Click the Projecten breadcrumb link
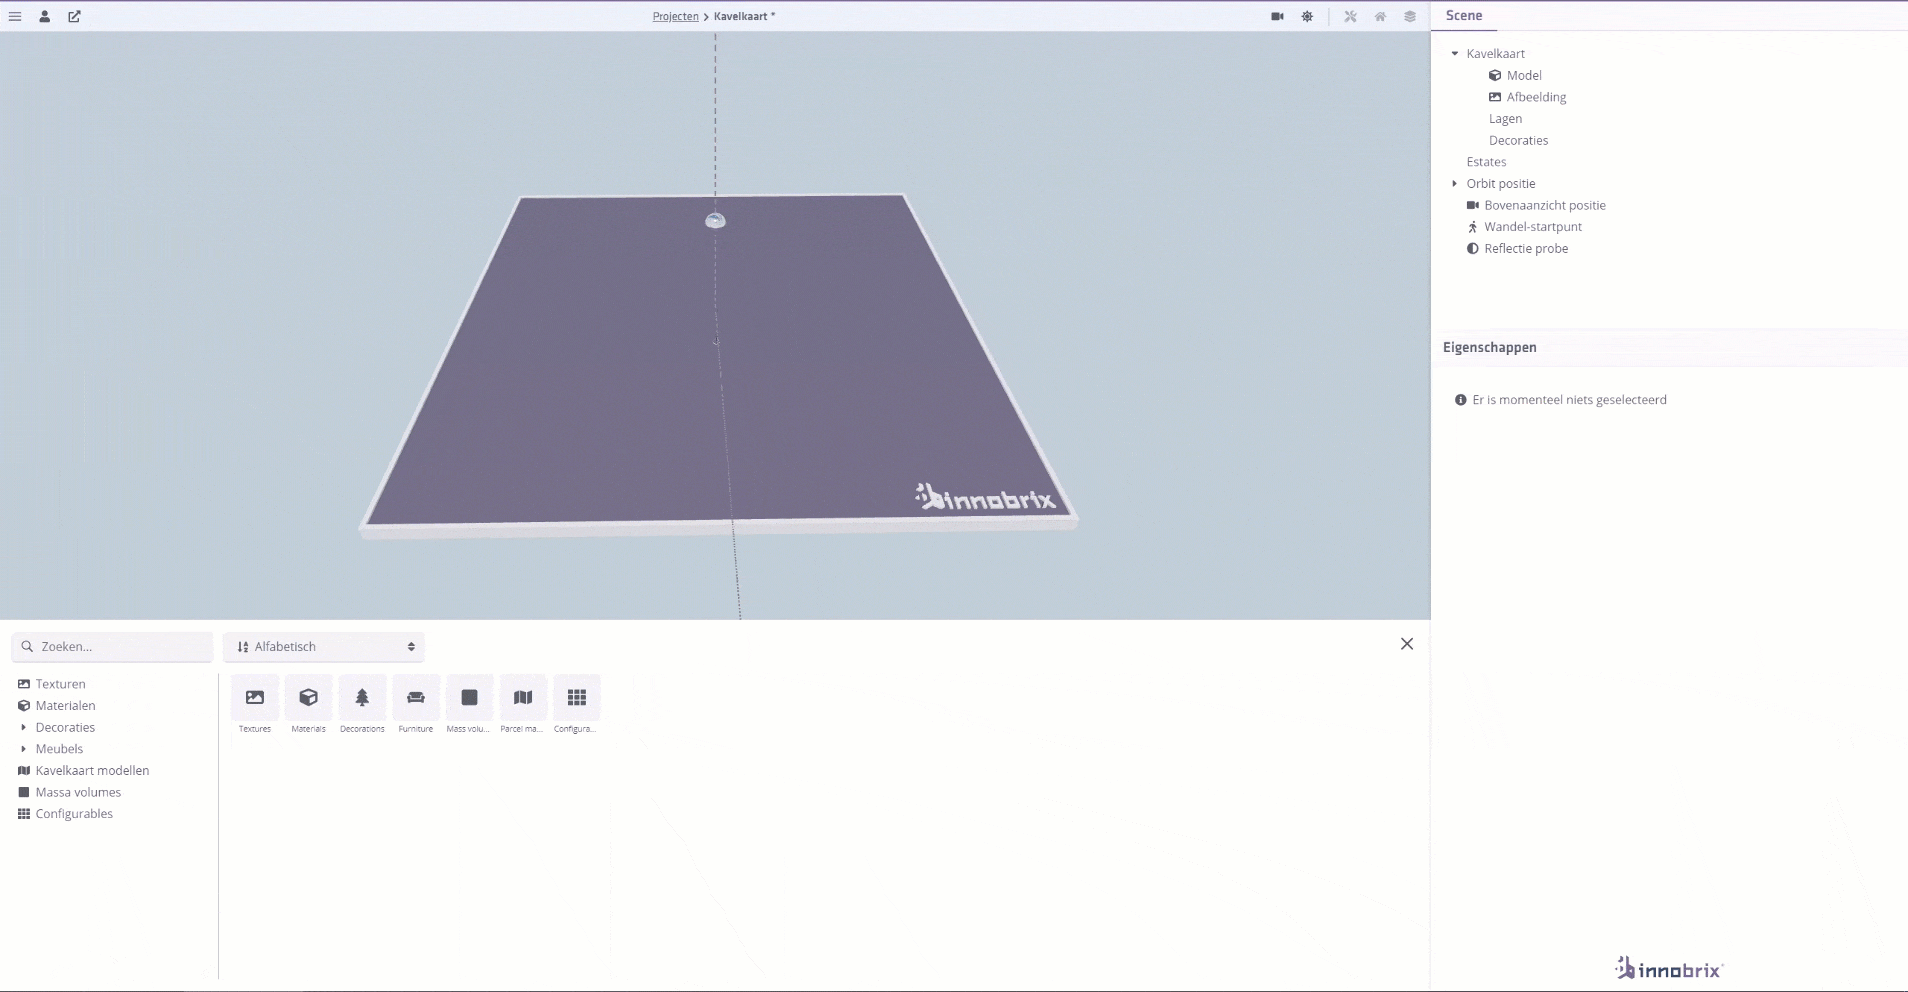 [x=676, y=16]
